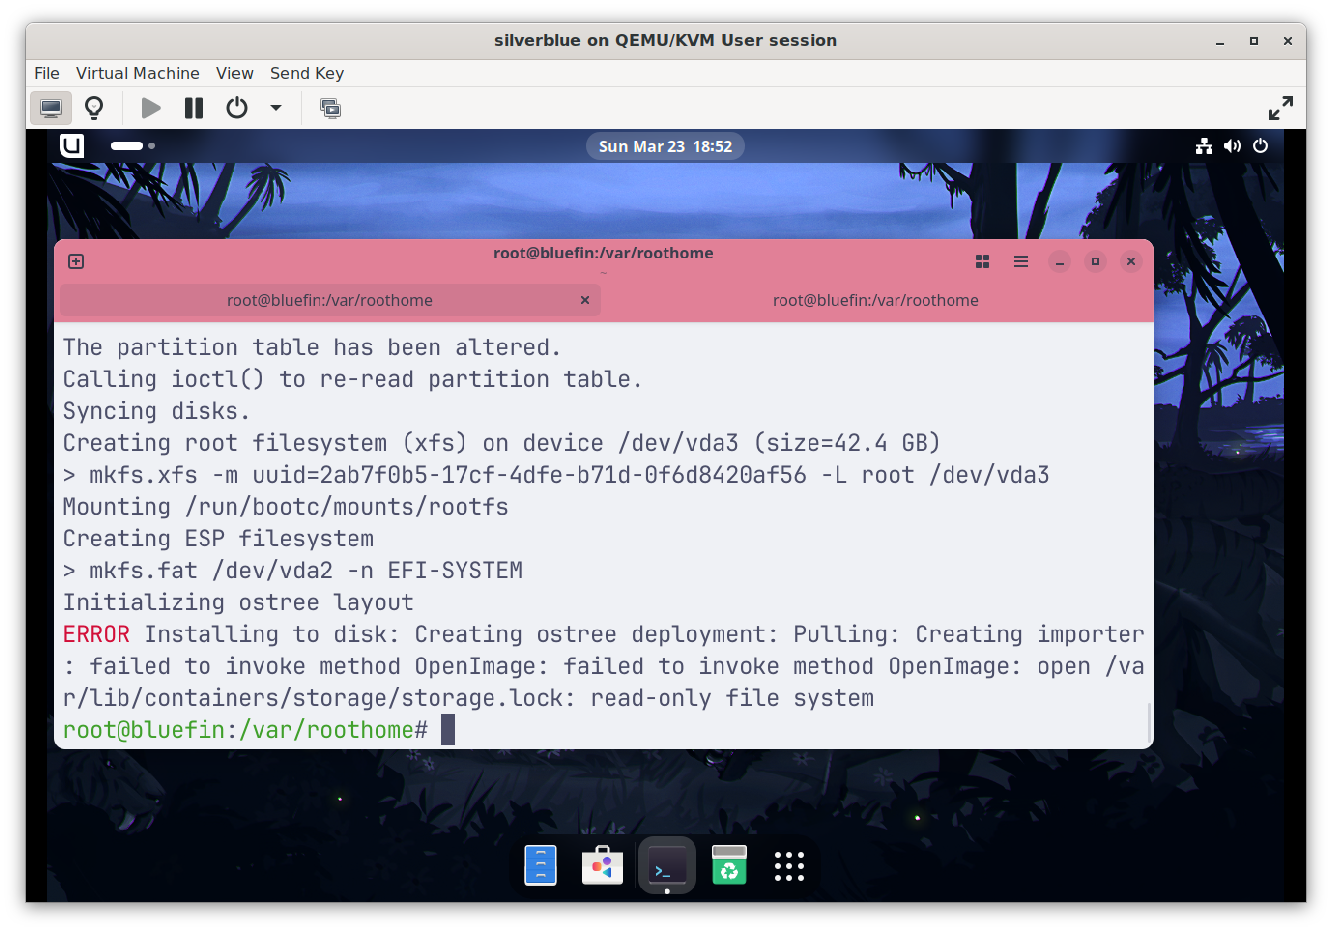1332x931 pixels.
Task: Open the File menu
Action: click(x=47, y=73)
